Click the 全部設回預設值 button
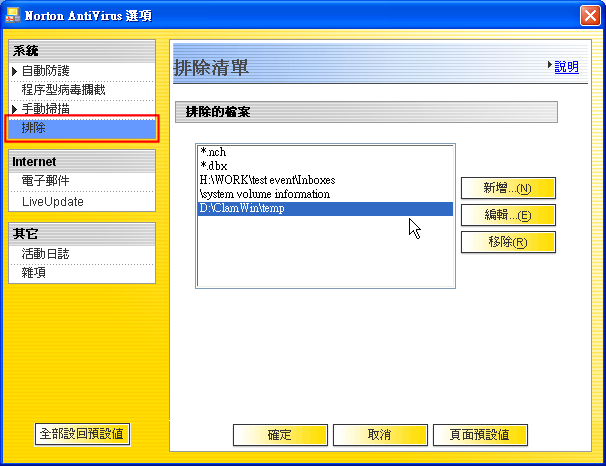 [x=82, y=434]
